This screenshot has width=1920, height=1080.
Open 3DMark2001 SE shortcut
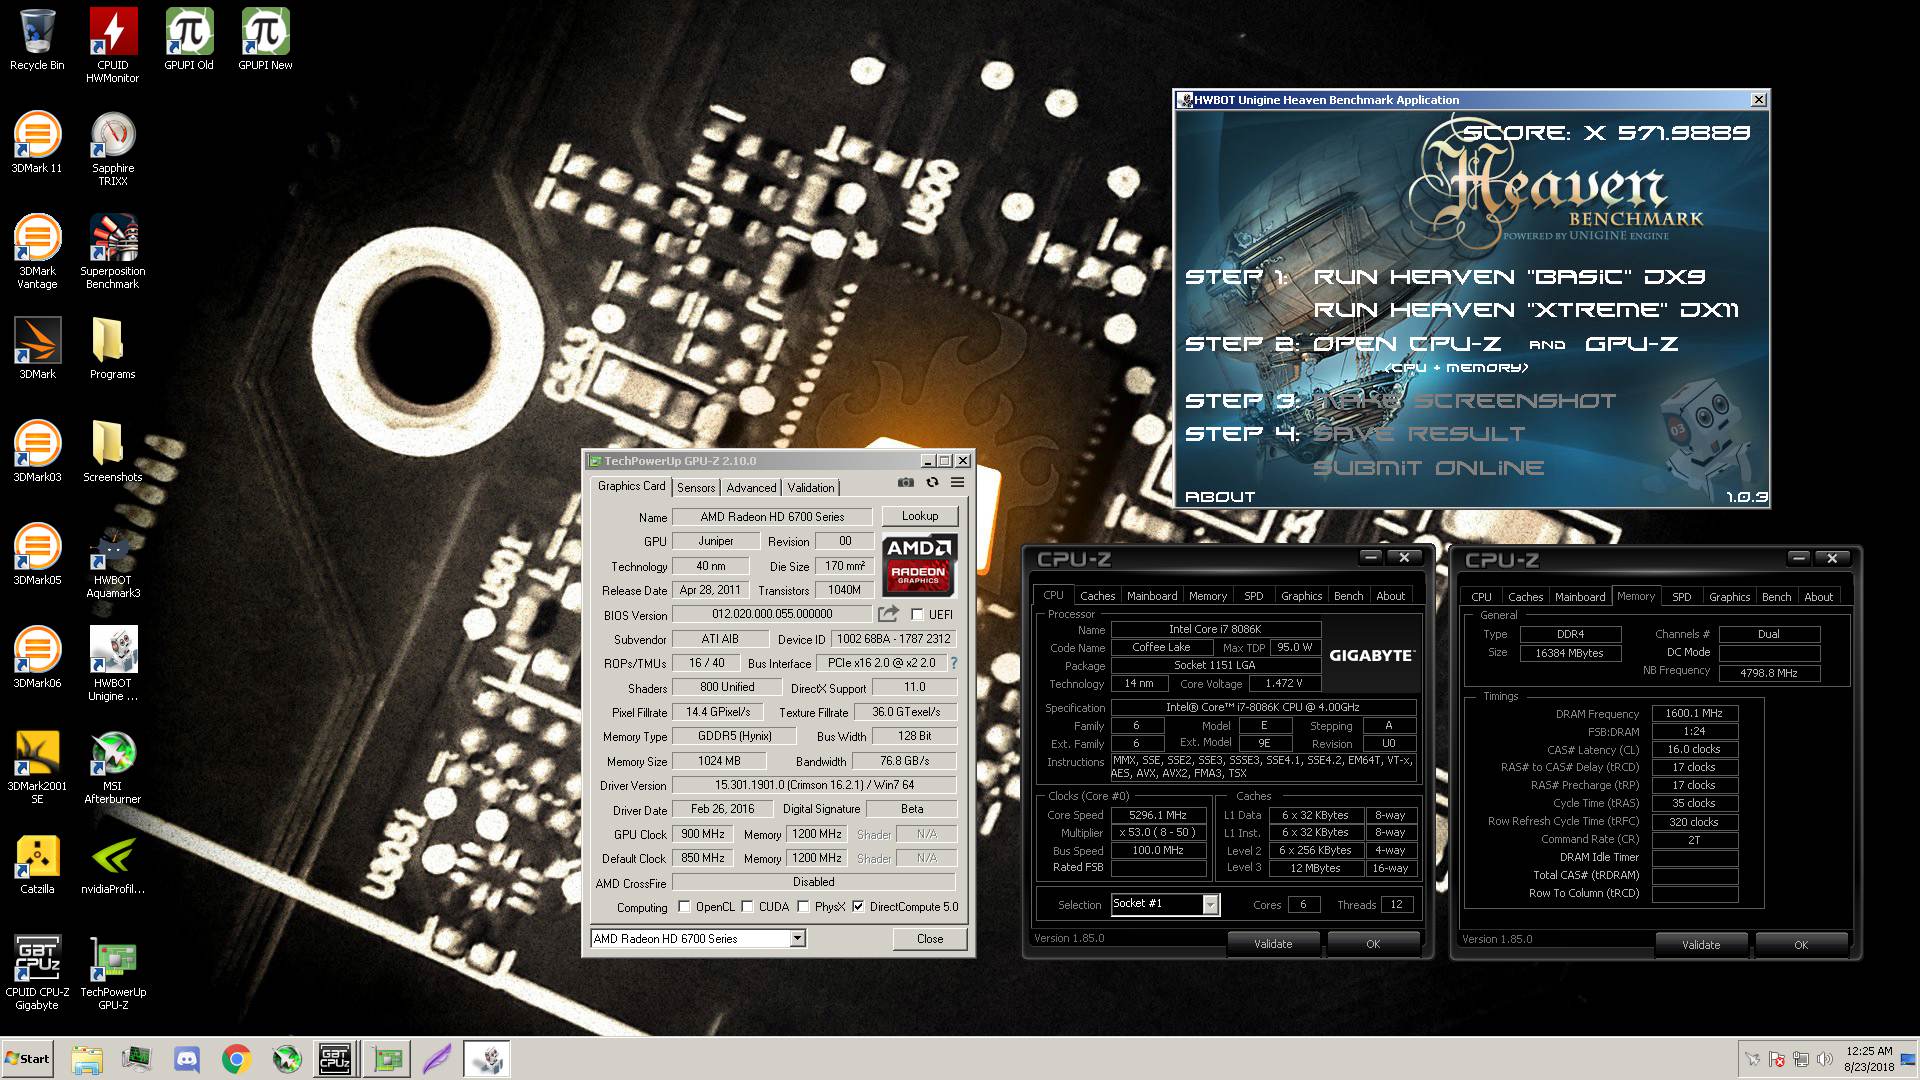[x=37, y=766]
